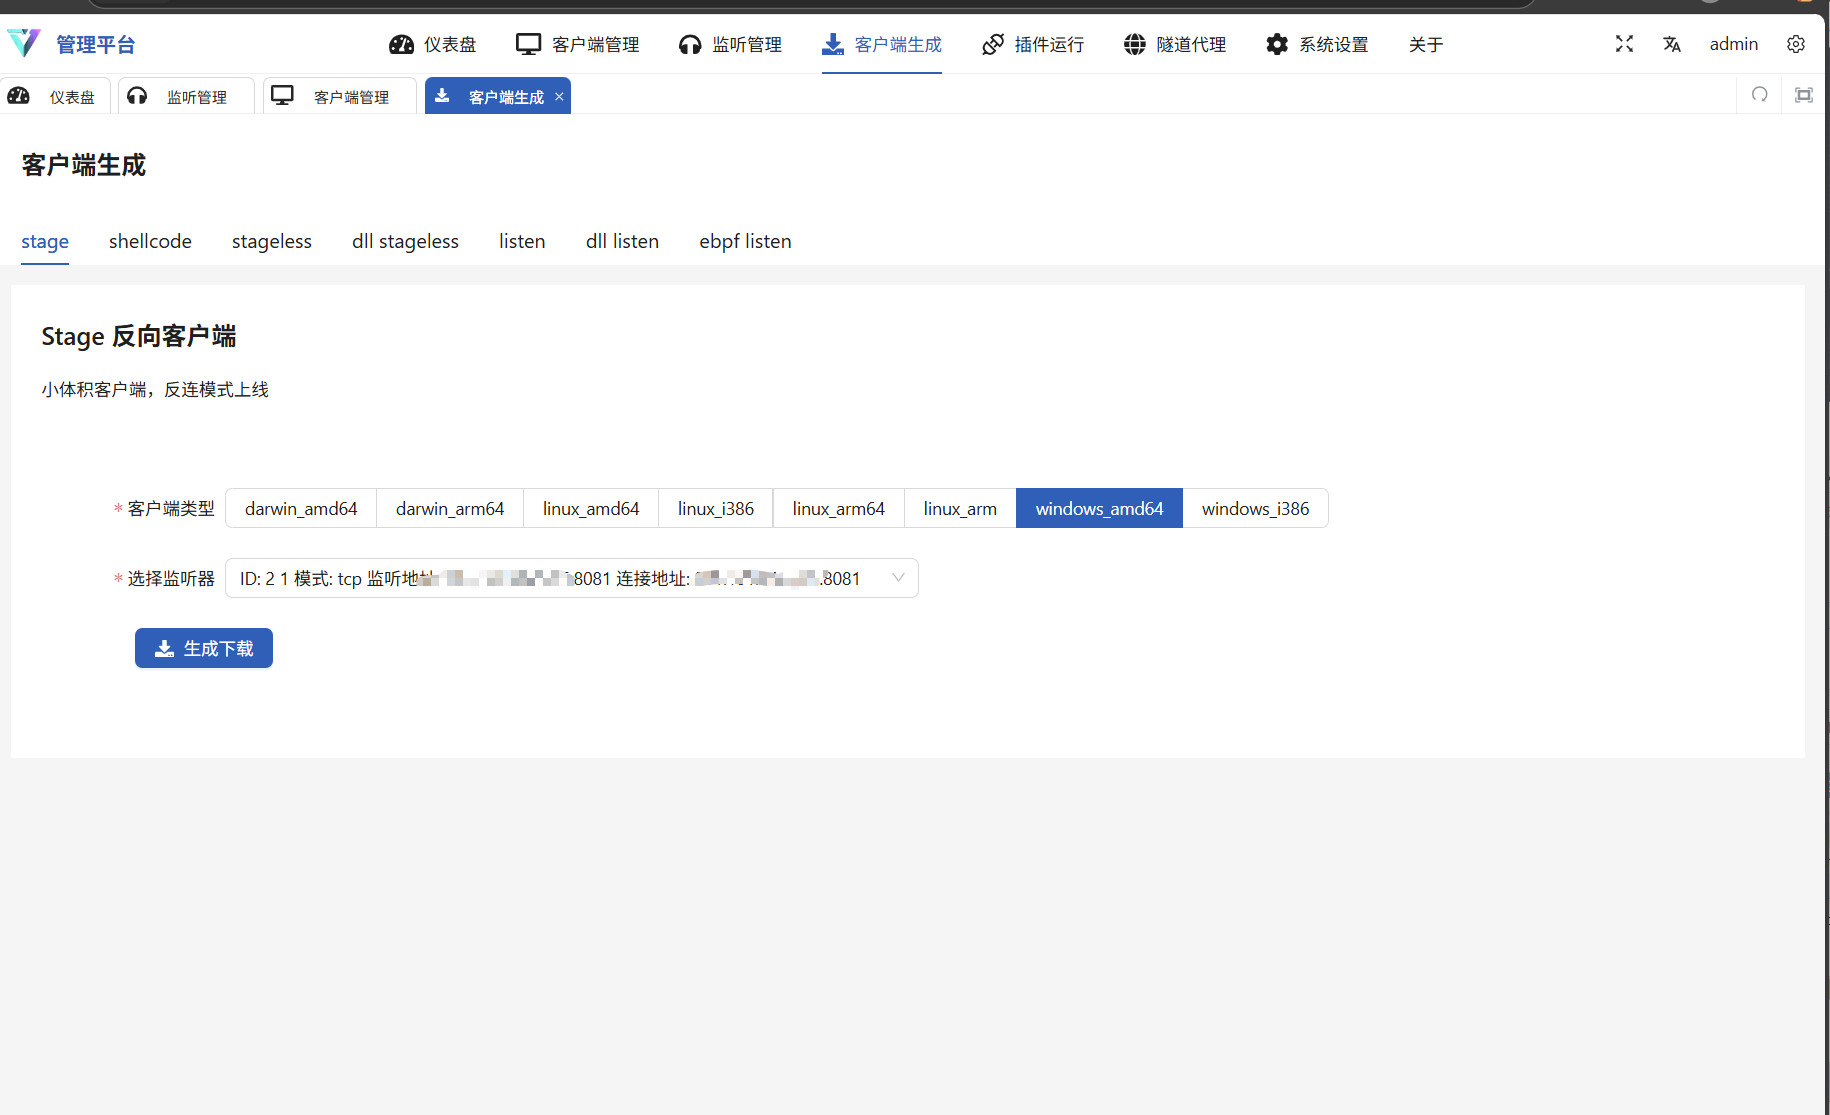Screen dimensions: 1830x1115
Task: Click the 生成下载 download button
Action: click(x=203, y=648)
